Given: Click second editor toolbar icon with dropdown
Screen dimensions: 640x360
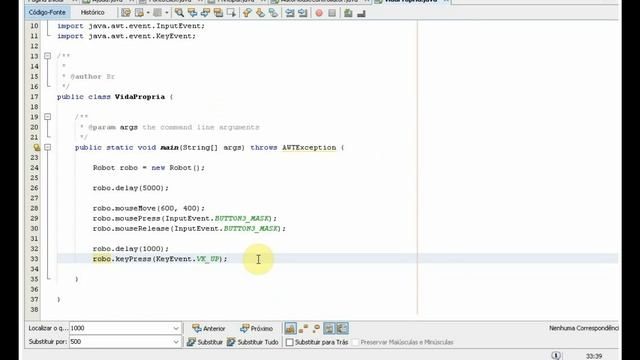Looking at the screenshot, I should click(x=139, y=13).
